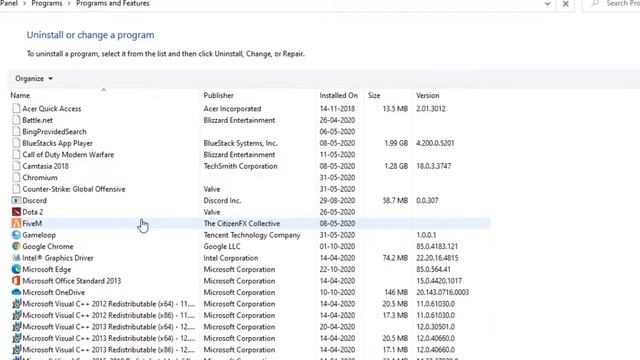Click the Dota 2 red icon

point(16,212)
